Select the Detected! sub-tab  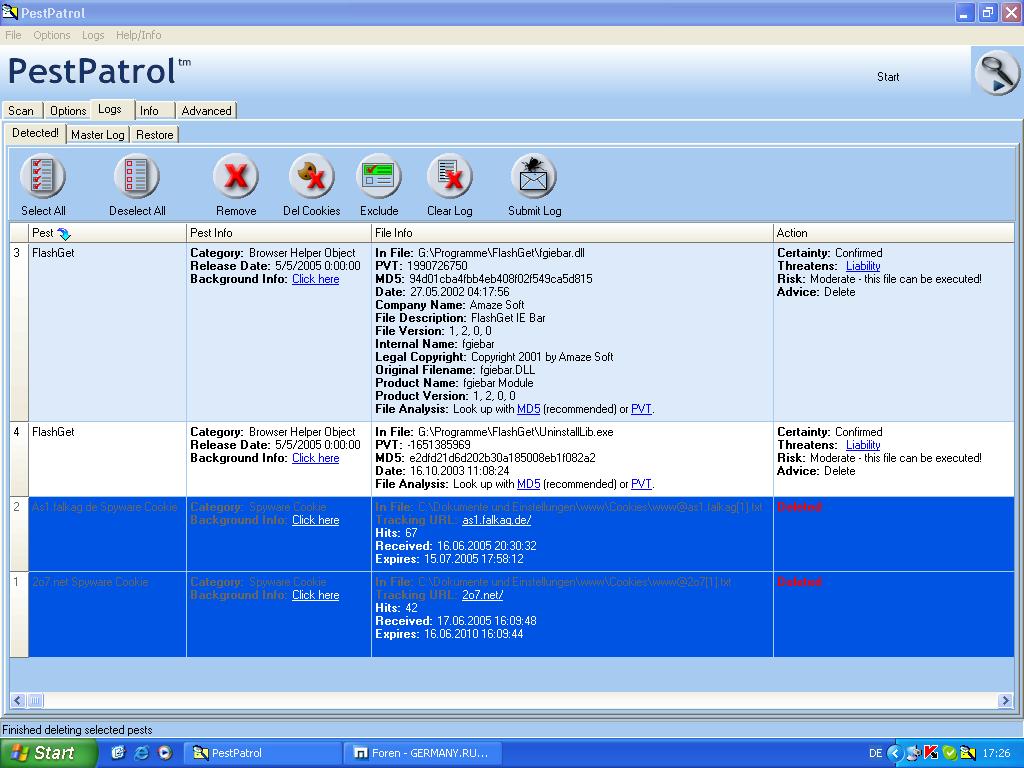point(35,133)
